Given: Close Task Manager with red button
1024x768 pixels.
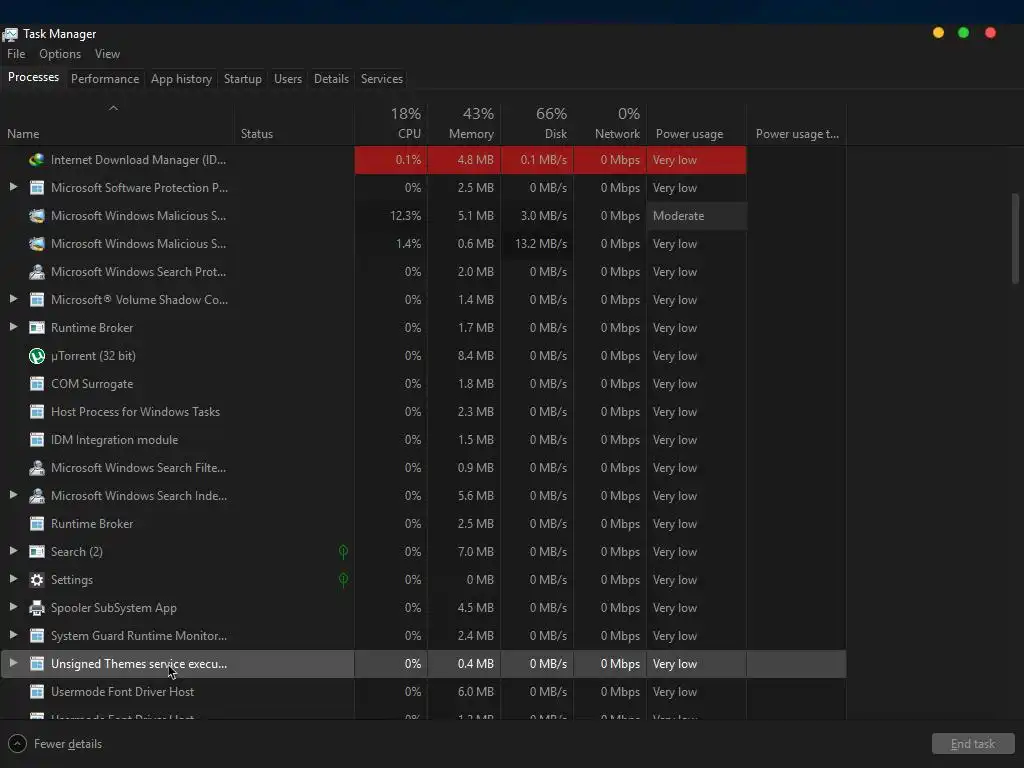Looking at the screenshot, I should pos(991,33).
